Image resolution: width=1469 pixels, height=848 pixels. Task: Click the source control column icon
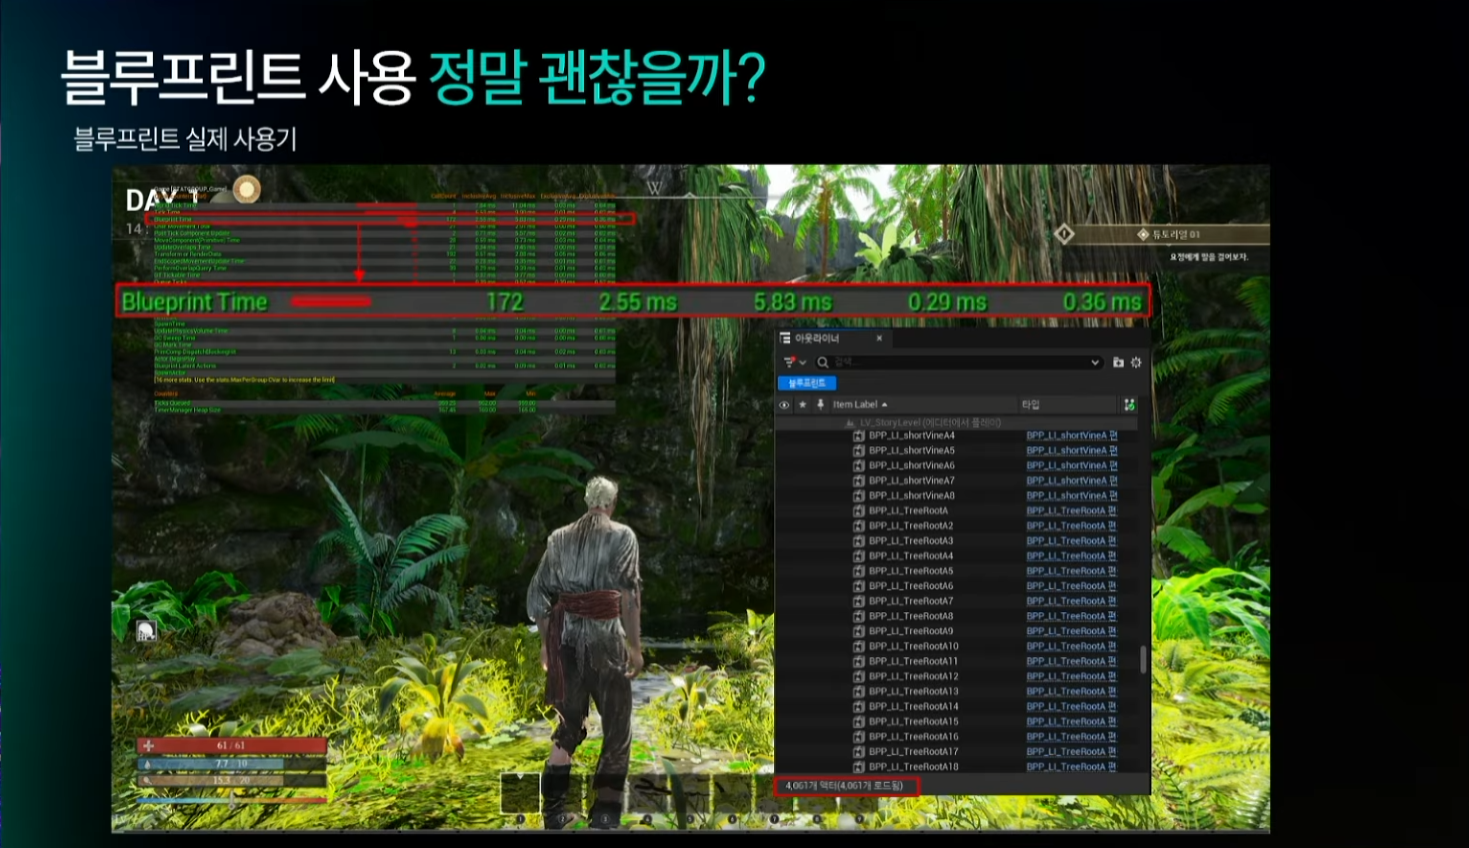pyautogui.click(x=1129, y=405)
